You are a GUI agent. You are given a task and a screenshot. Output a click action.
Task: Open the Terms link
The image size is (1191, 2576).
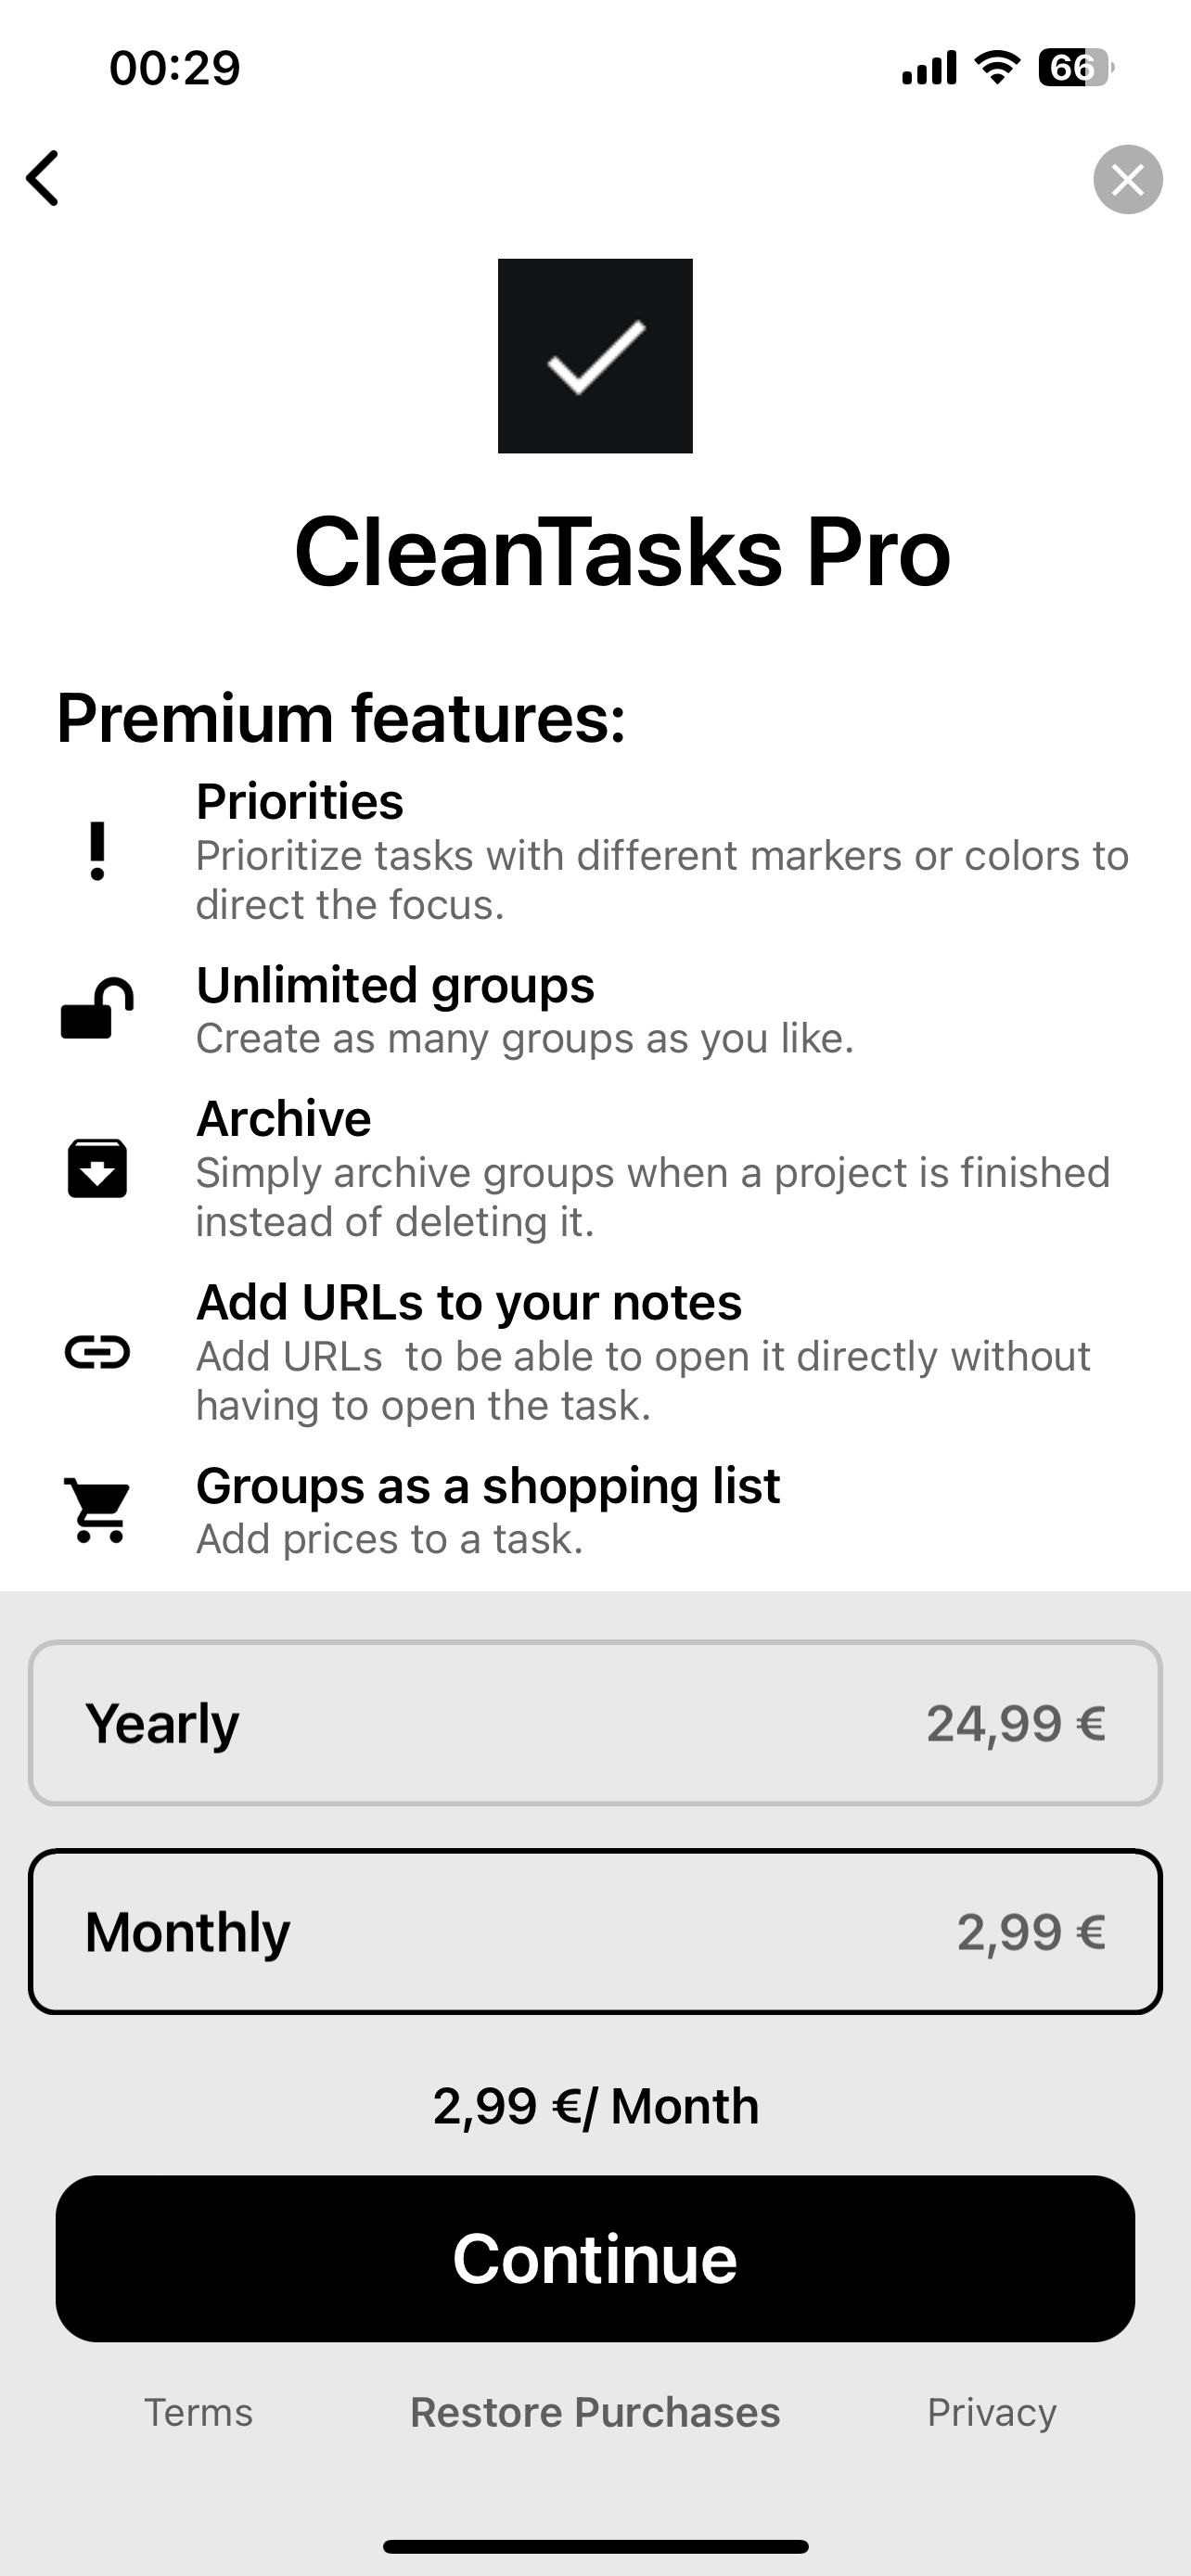coord(198,2412)
